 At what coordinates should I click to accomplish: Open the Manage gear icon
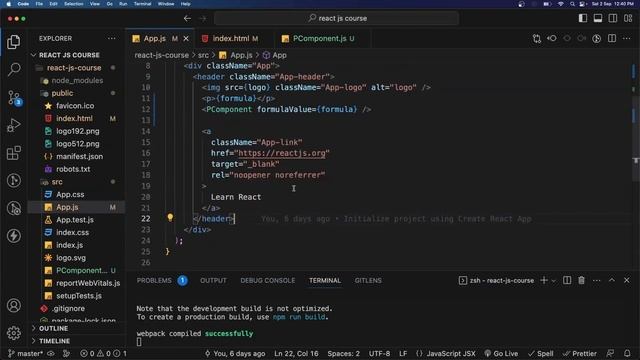[13, 333]
